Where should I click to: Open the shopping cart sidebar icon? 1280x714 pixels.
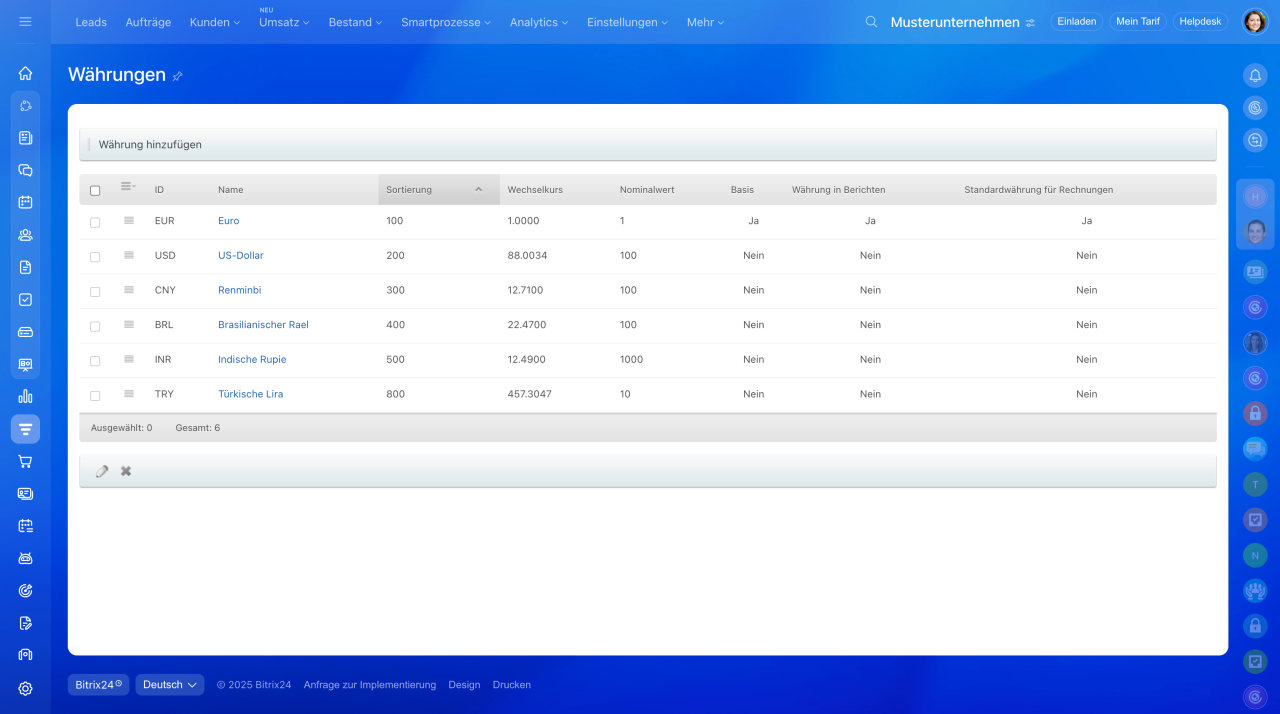click(x=25, y=461)
